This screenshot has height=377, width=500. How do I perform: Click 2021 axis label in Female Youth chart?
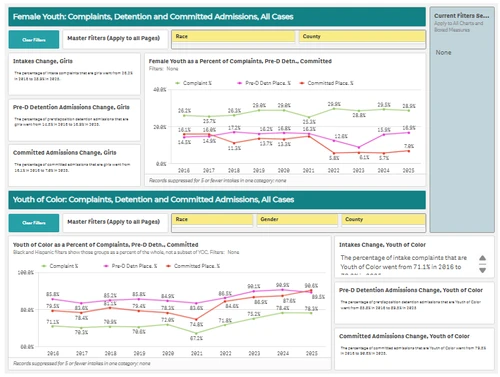(308, 170)
